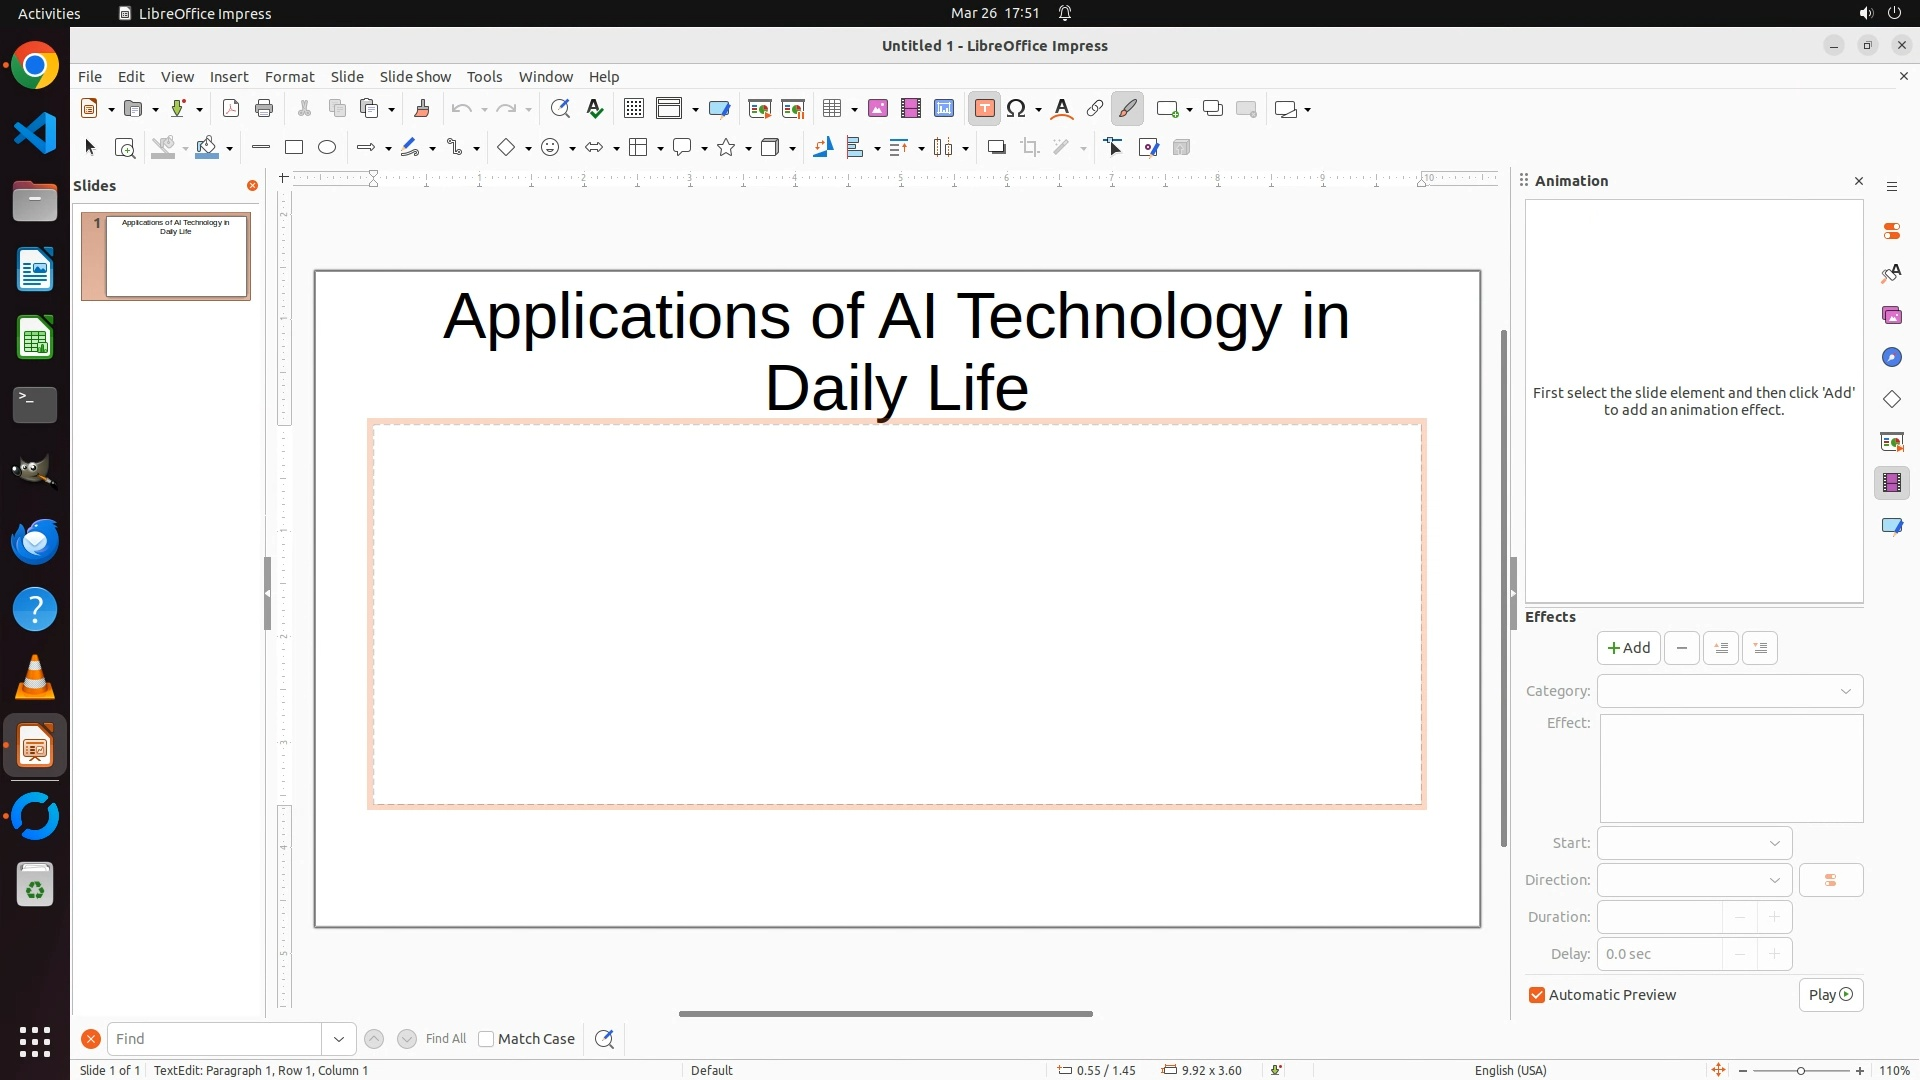Toggle the Display Grid icon
Screen dimensions: 1920x1080
pyautogui.click(x=634, y=109)
